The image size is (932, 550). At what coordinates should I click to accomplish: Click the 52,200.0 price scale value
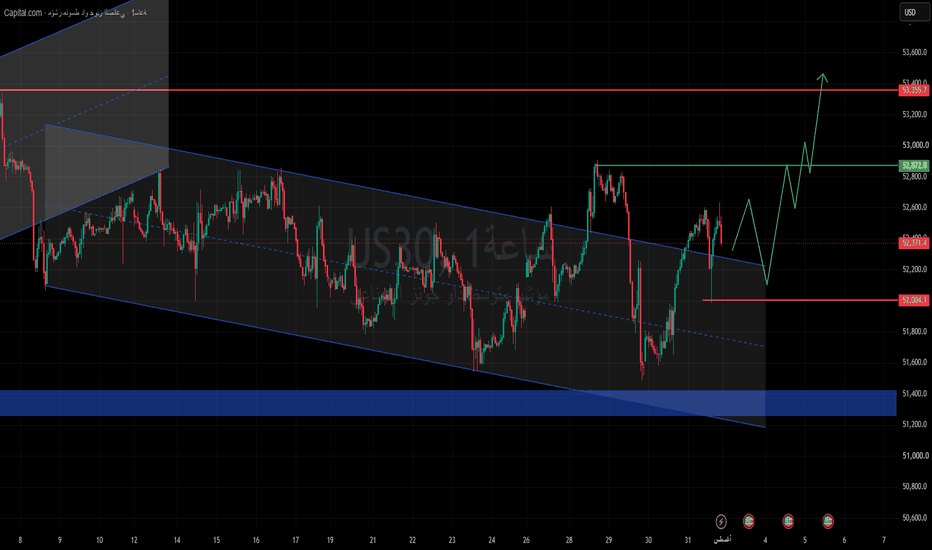tap(914, 269)
